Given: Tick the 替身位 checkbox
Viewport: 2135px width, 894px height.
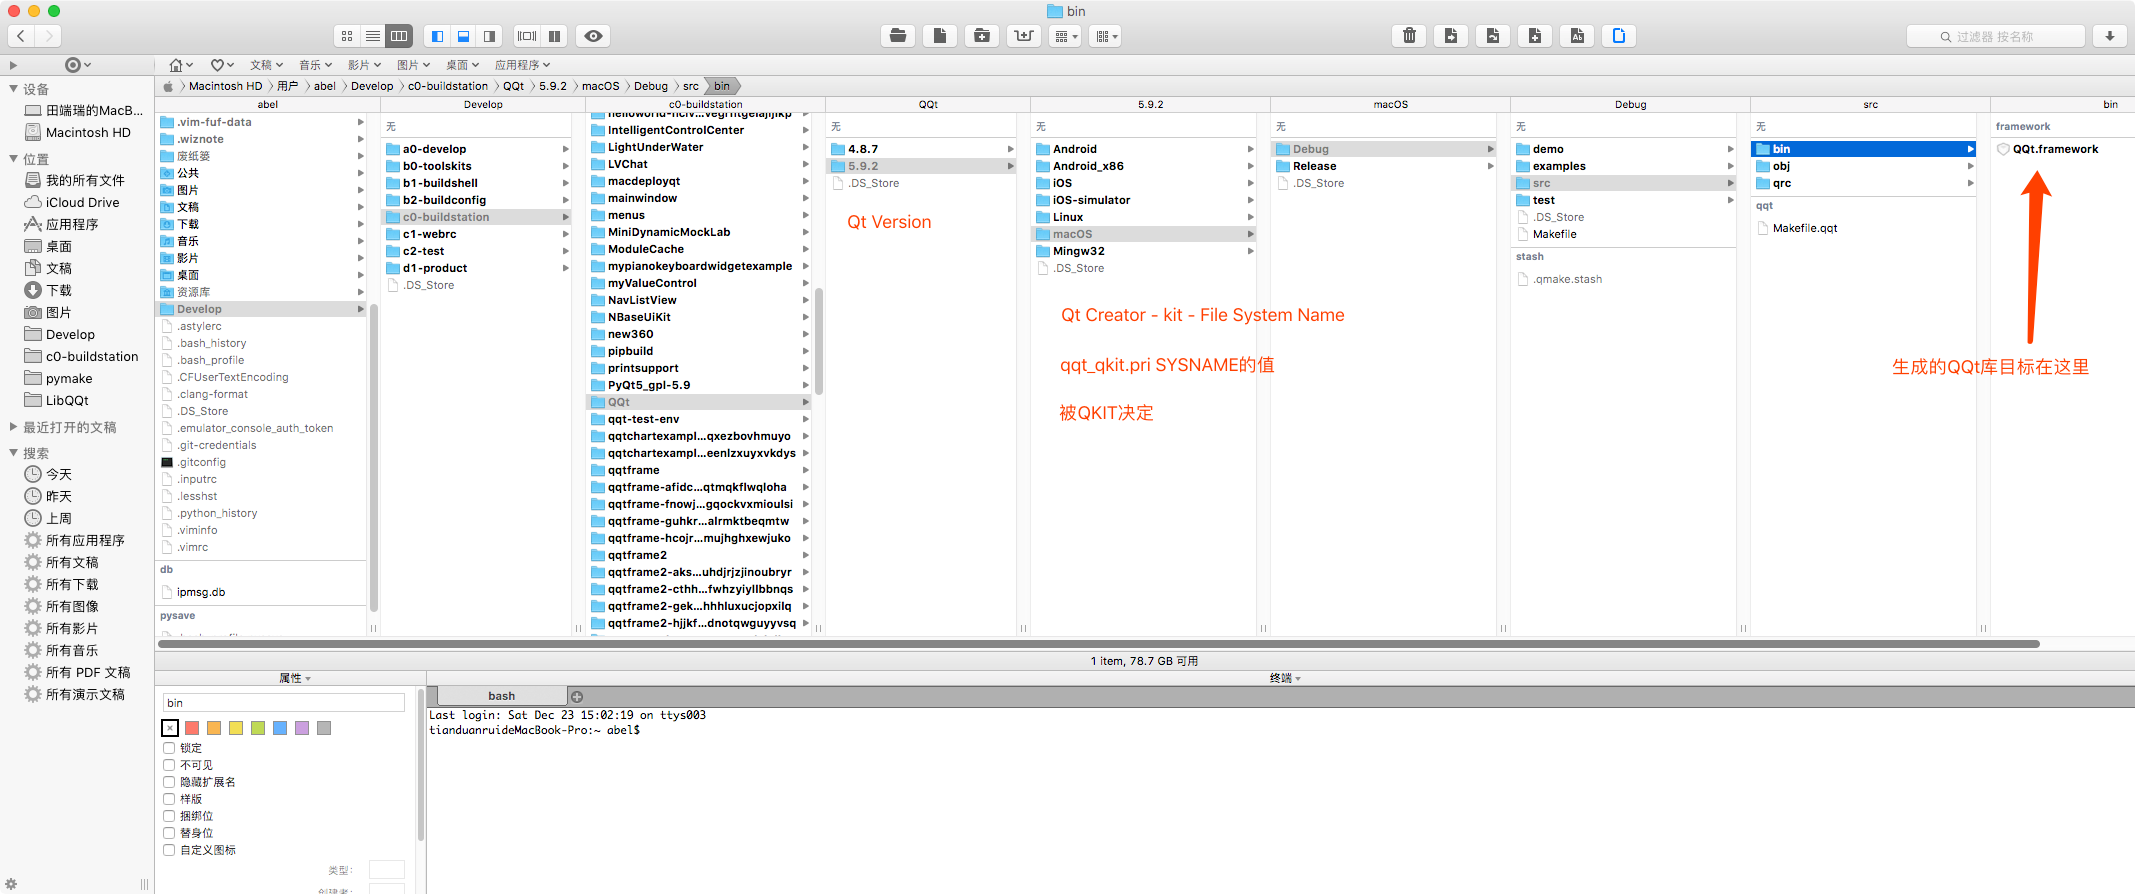Looking at the screenshot, I should (169, 833).
